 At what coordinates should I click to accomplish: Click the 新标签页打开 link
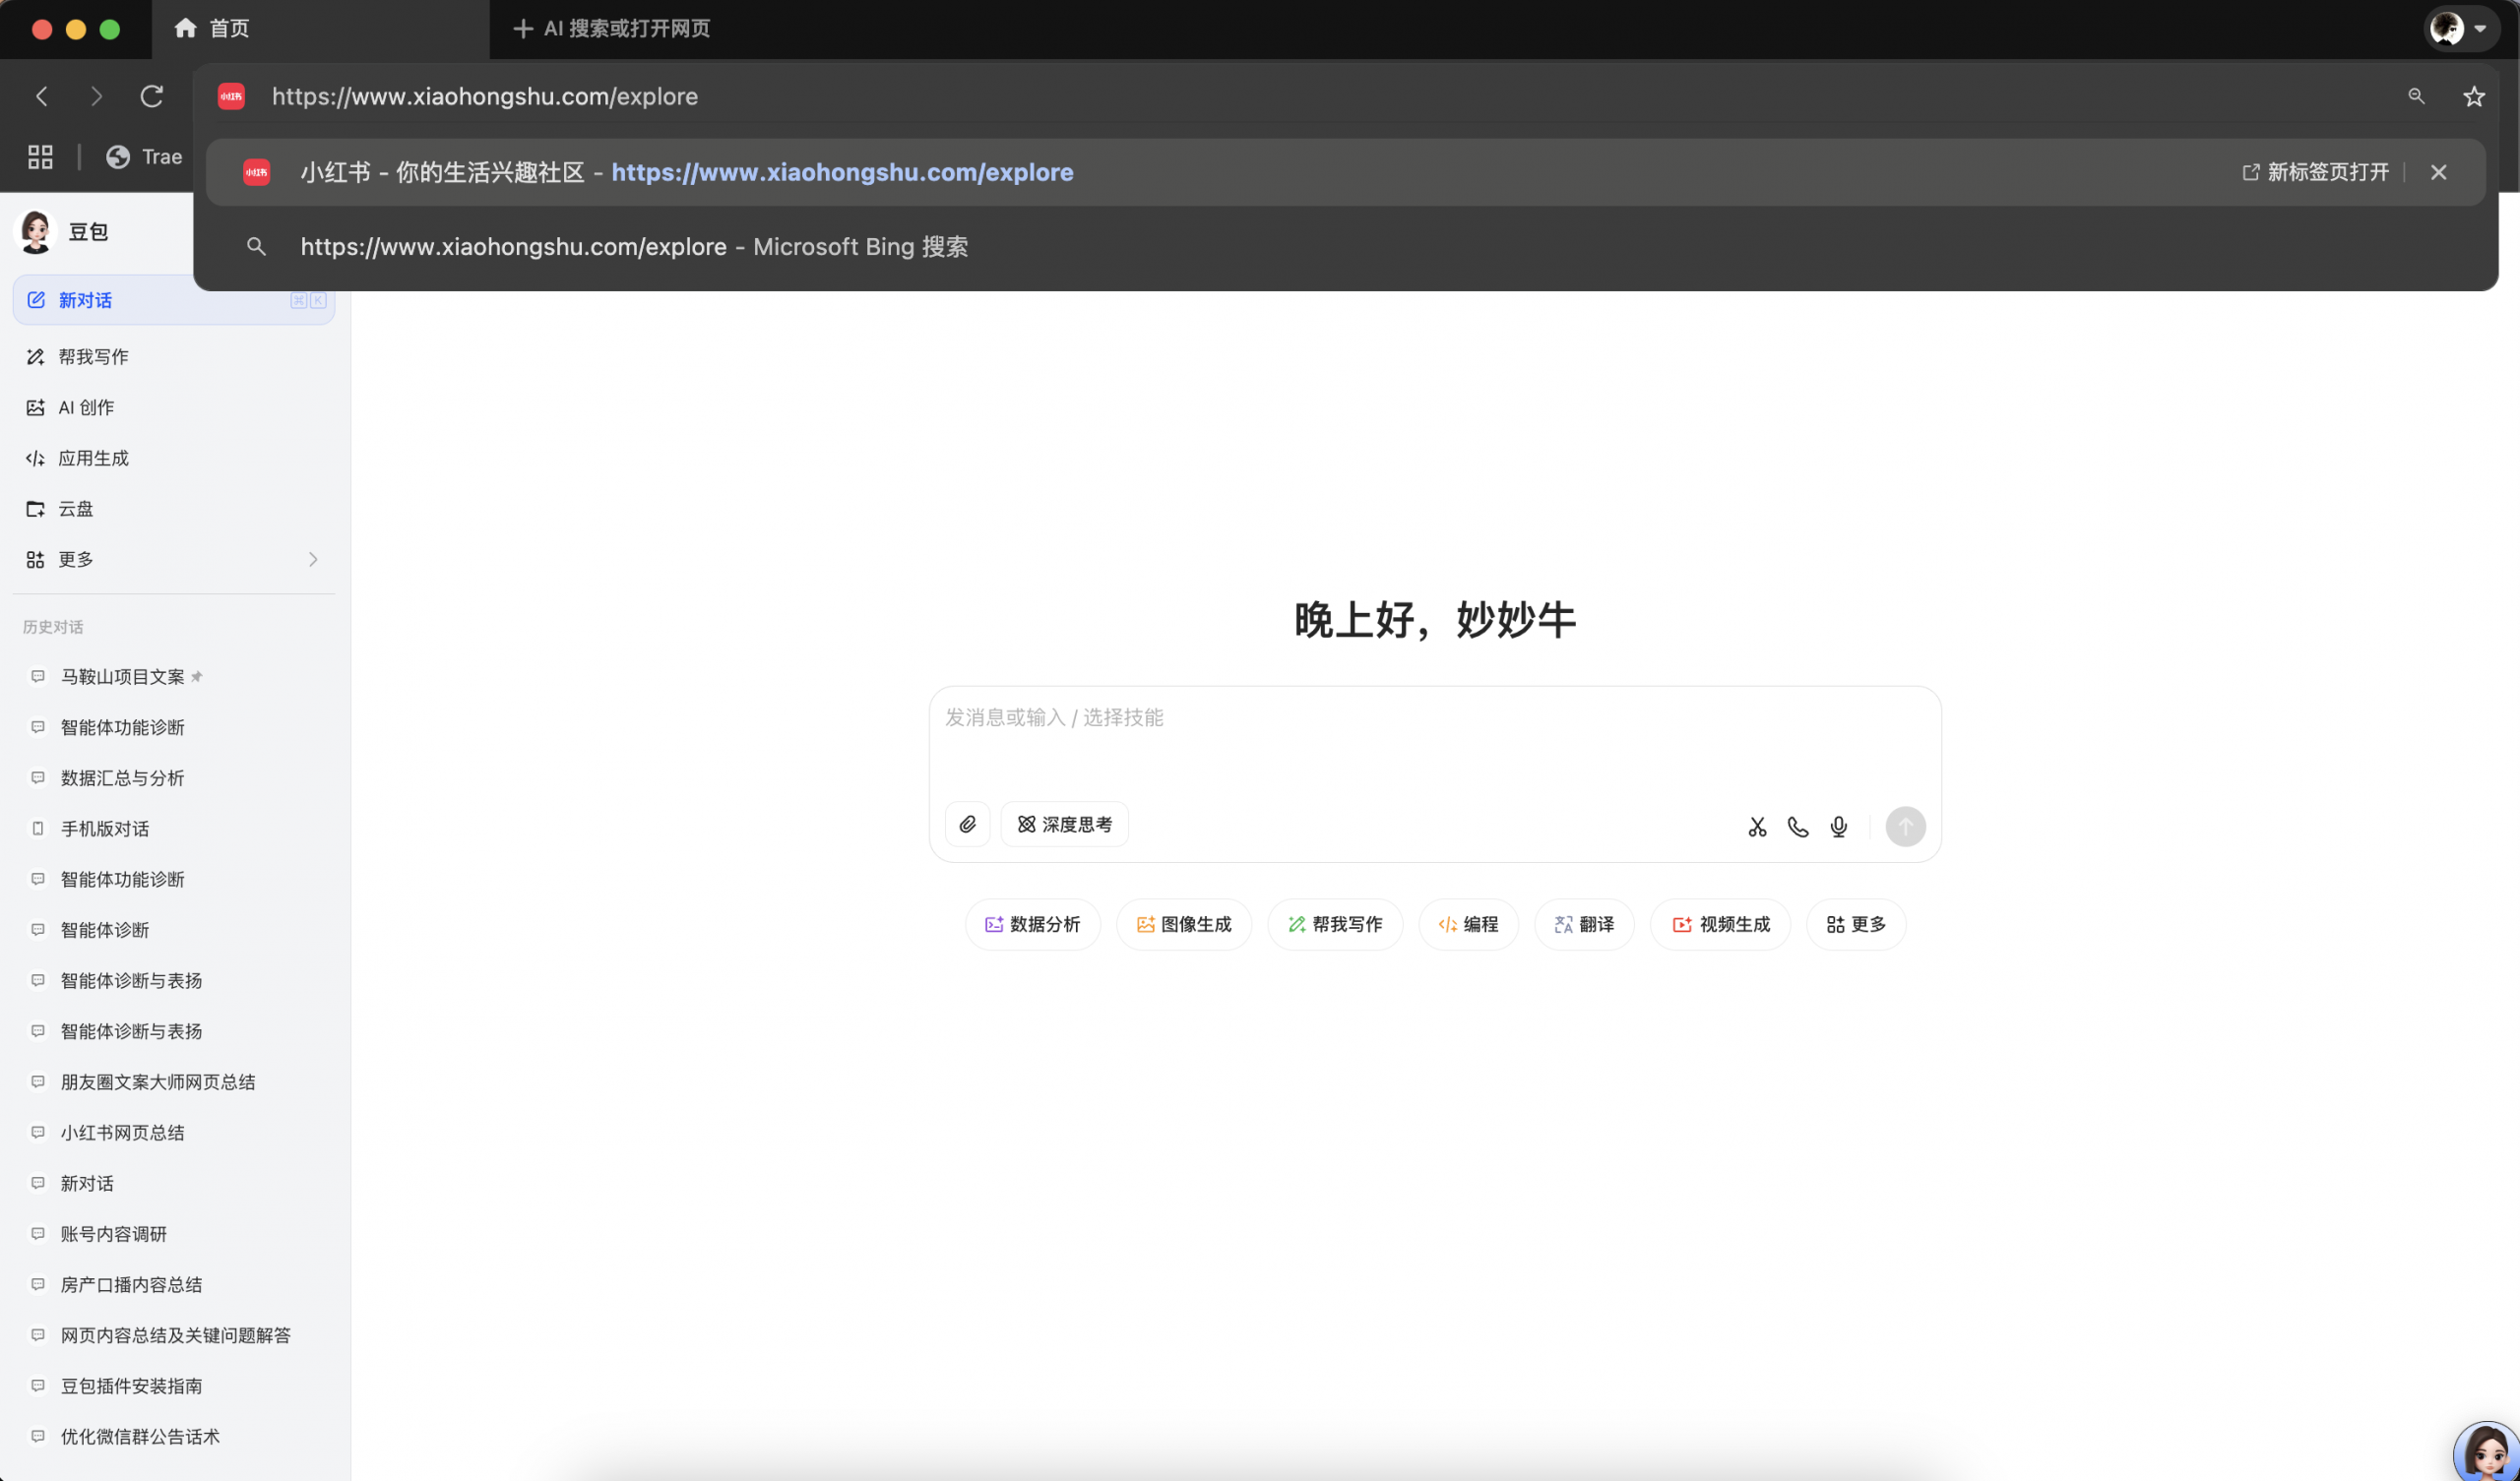click(x=2316, y=172)
